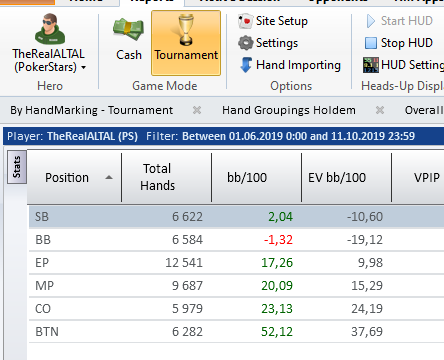Click total hands value 12 541
Screen dimensions: 444x360
pyautogui.click(x=184, y=263)
